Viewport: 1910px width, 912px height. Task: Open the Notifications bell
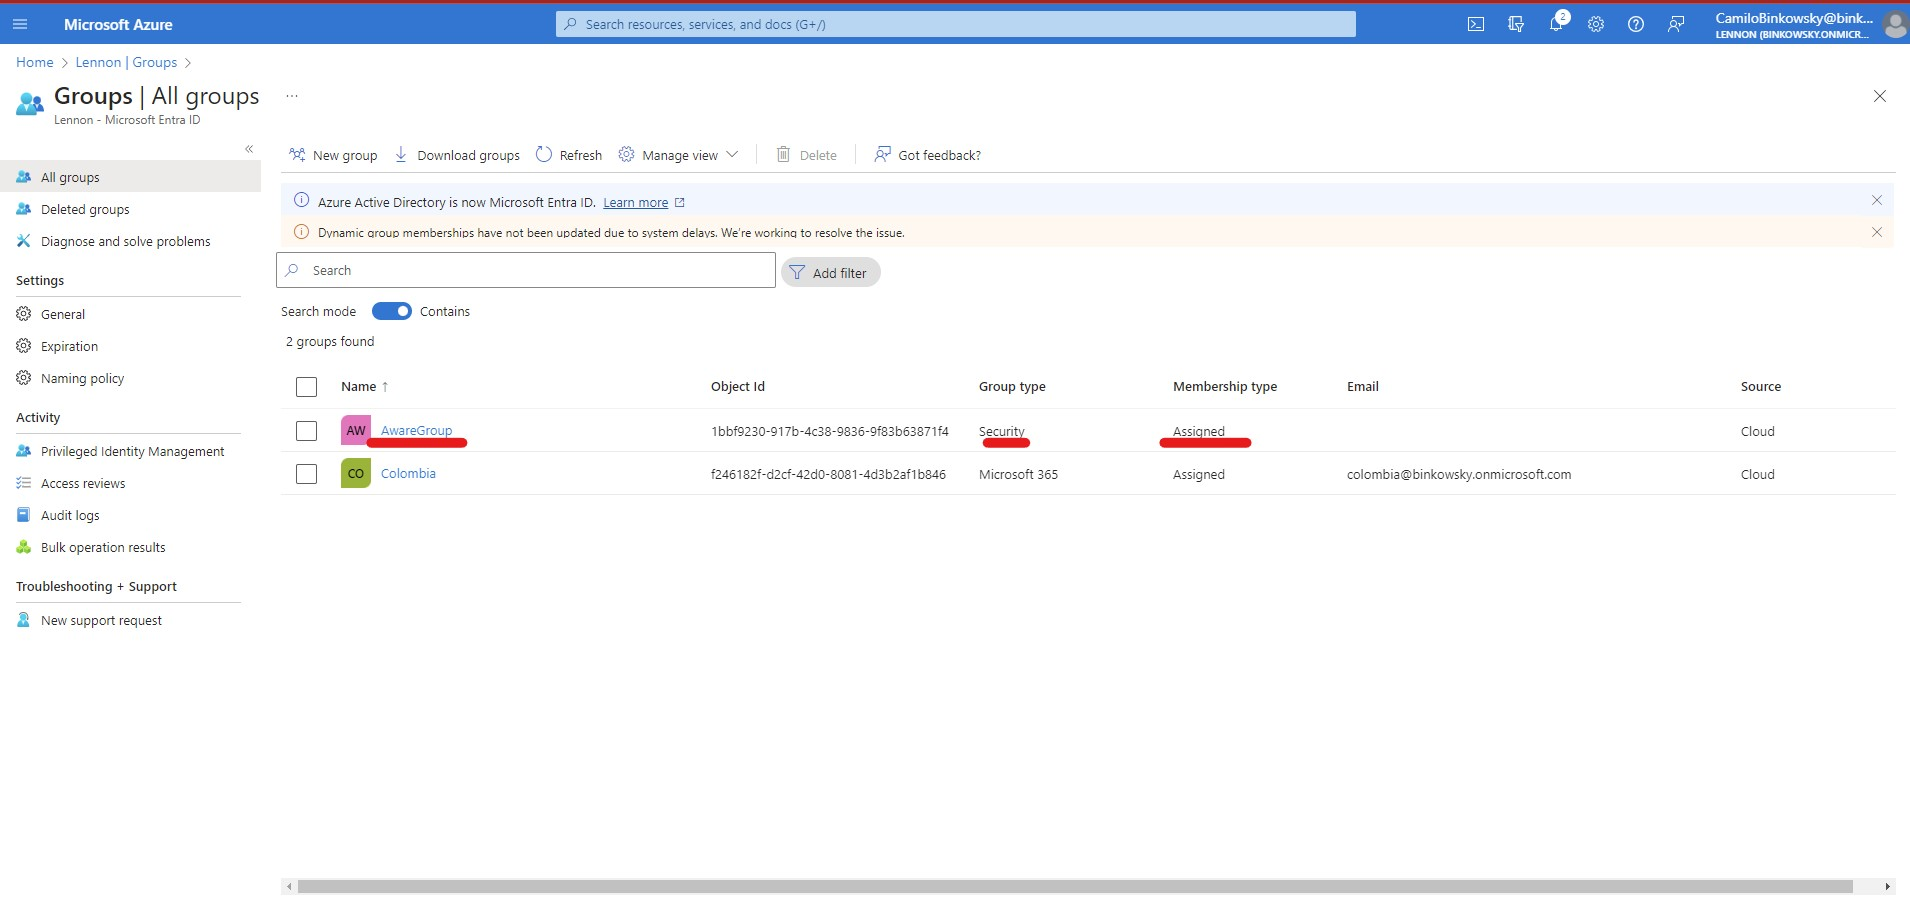[x=1556, y=23]
